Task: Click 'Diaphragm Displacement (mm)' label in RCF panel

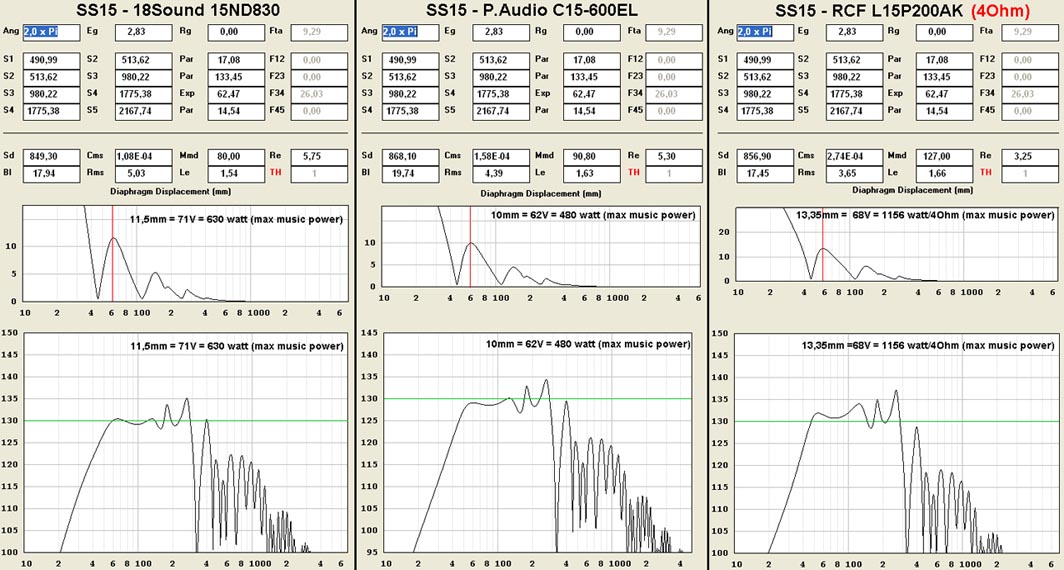Action: coord(913,190)
